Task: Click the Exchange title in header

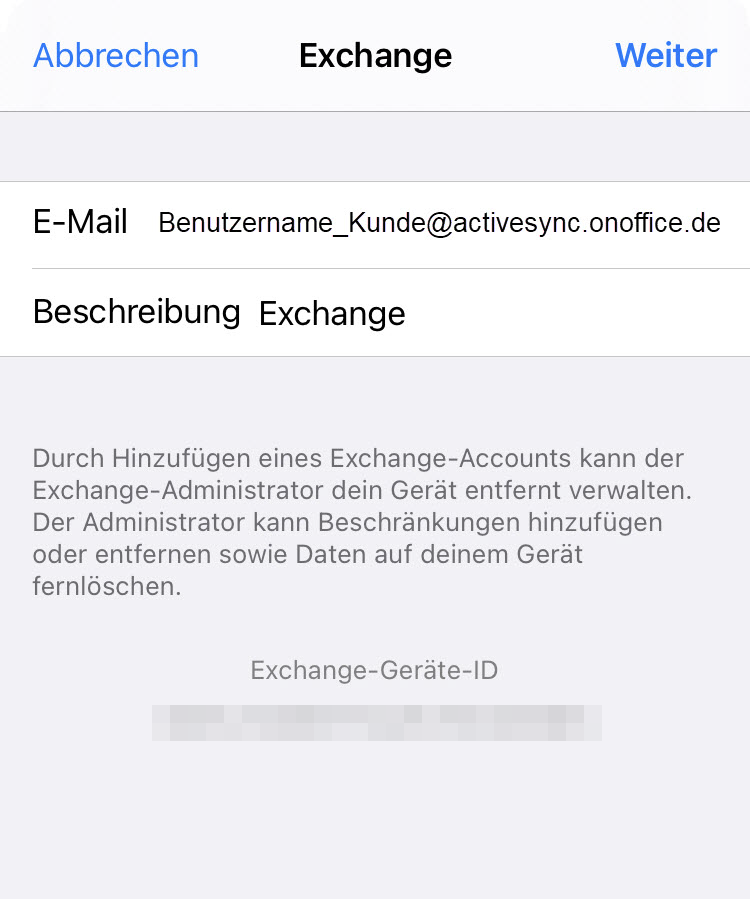Action: (x=375, y=55)
